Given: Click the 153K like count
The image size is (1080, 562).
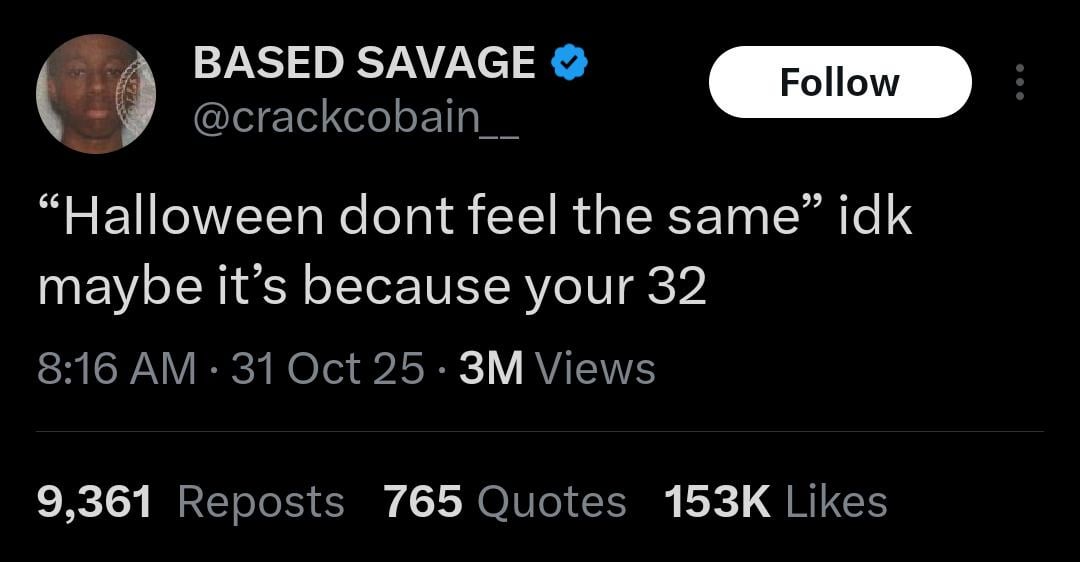Looking at the screenshot, I should pos(717,501).
